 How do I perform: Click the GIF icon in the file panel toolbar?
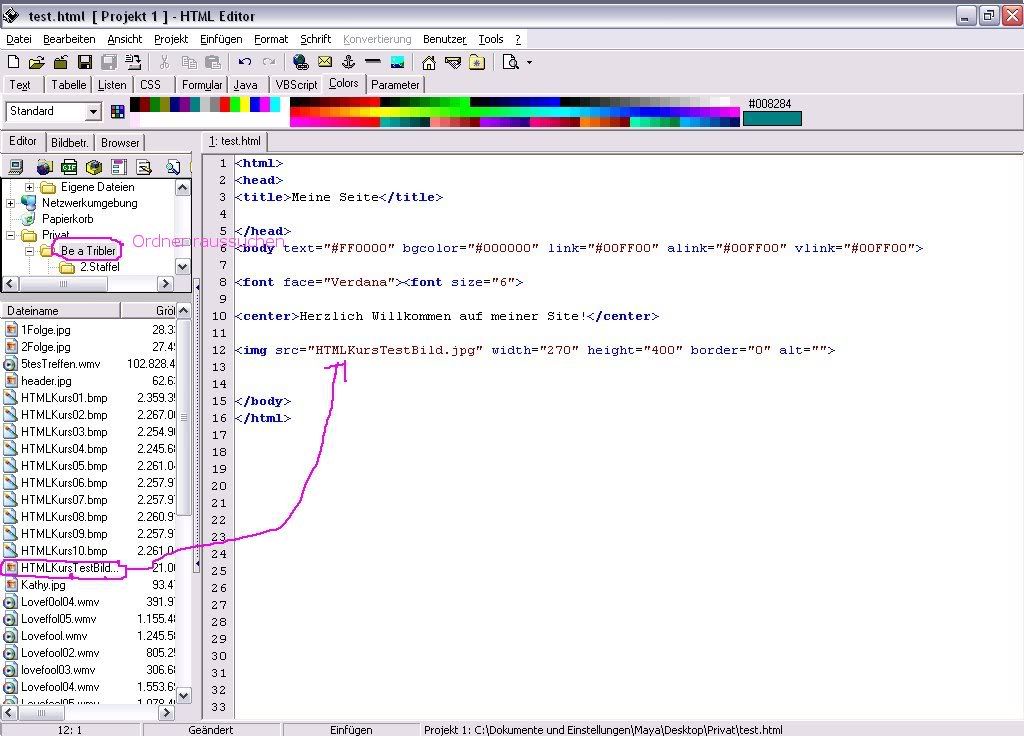(x=69, y=167)
